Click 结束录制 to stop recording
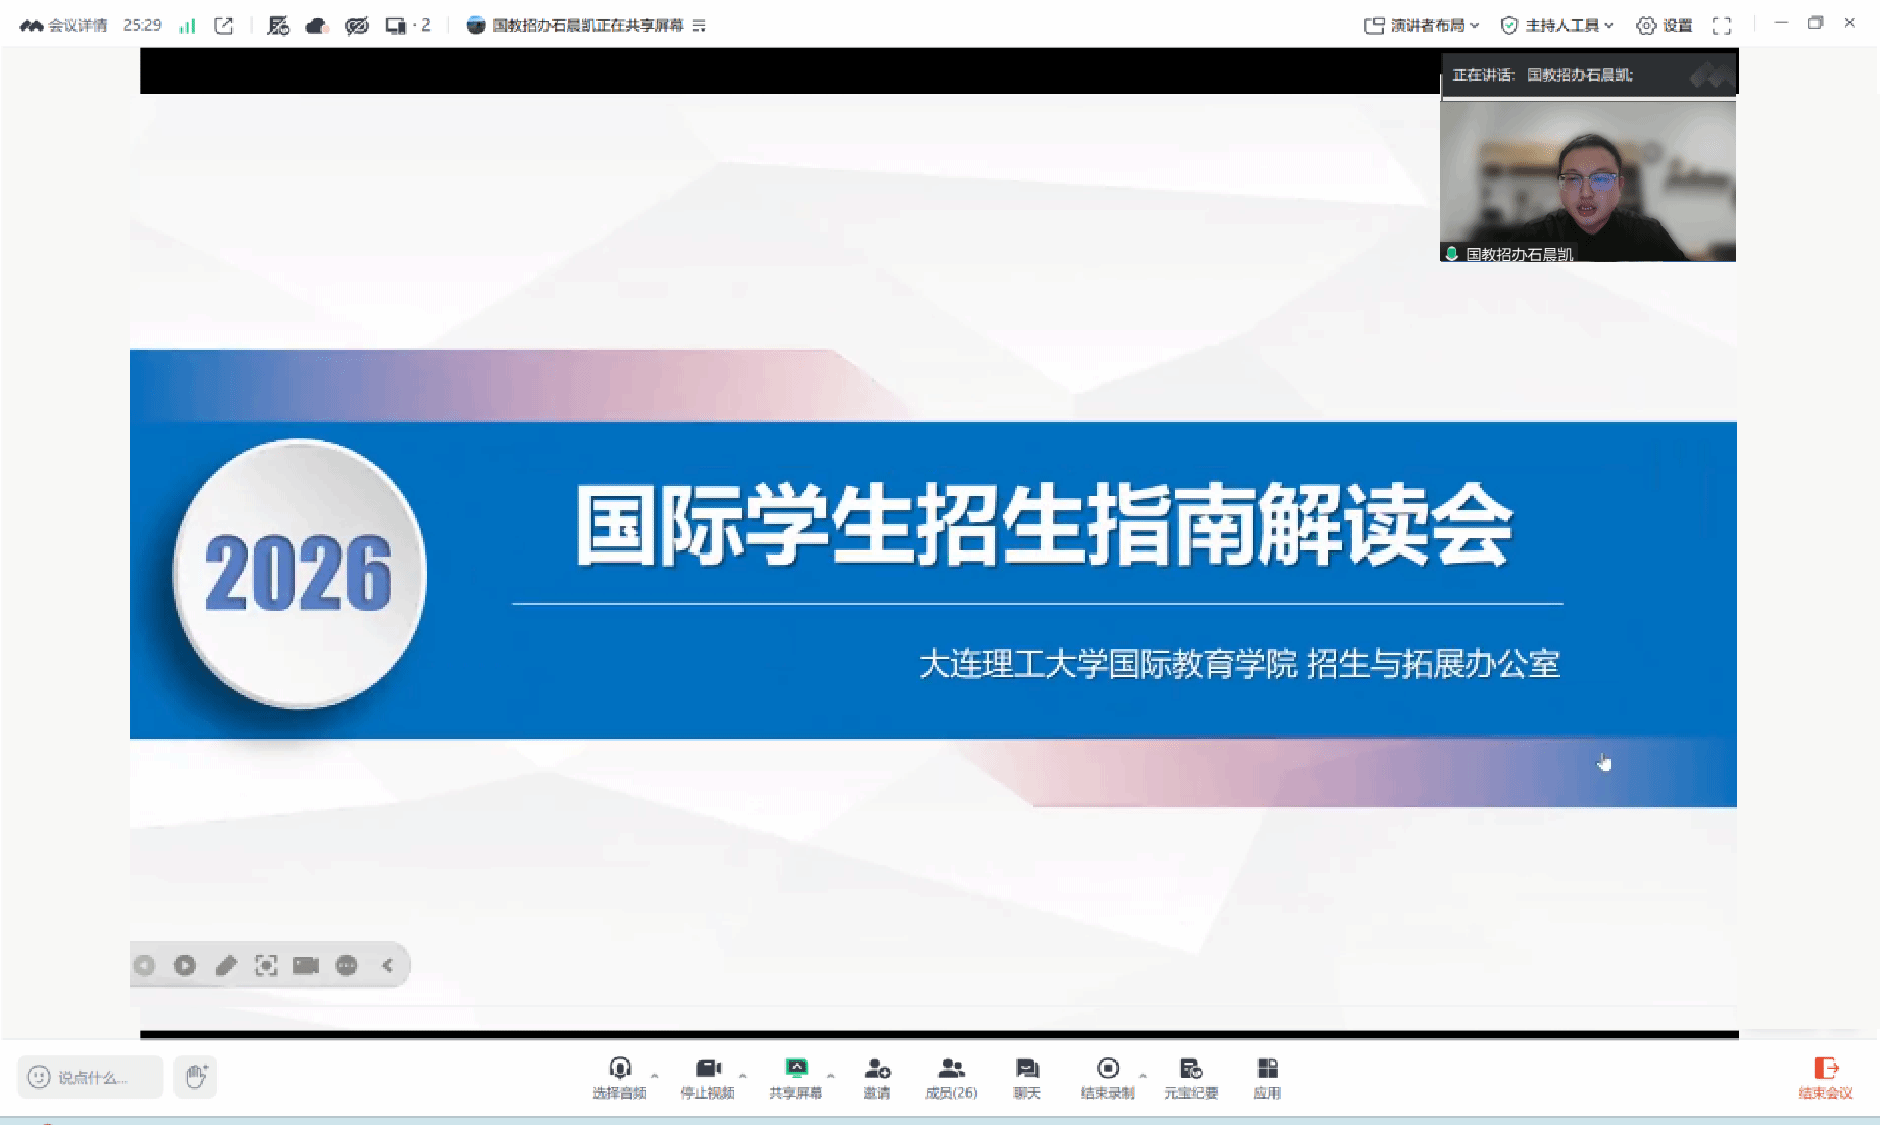 point(1108,1079)
